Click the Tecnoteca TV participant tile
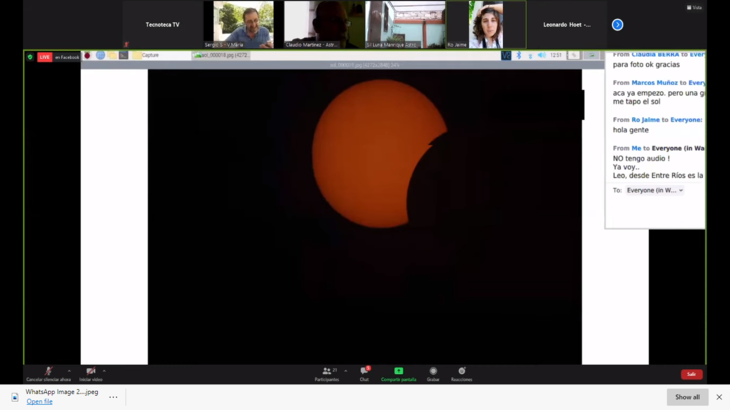 coord(163,25)
